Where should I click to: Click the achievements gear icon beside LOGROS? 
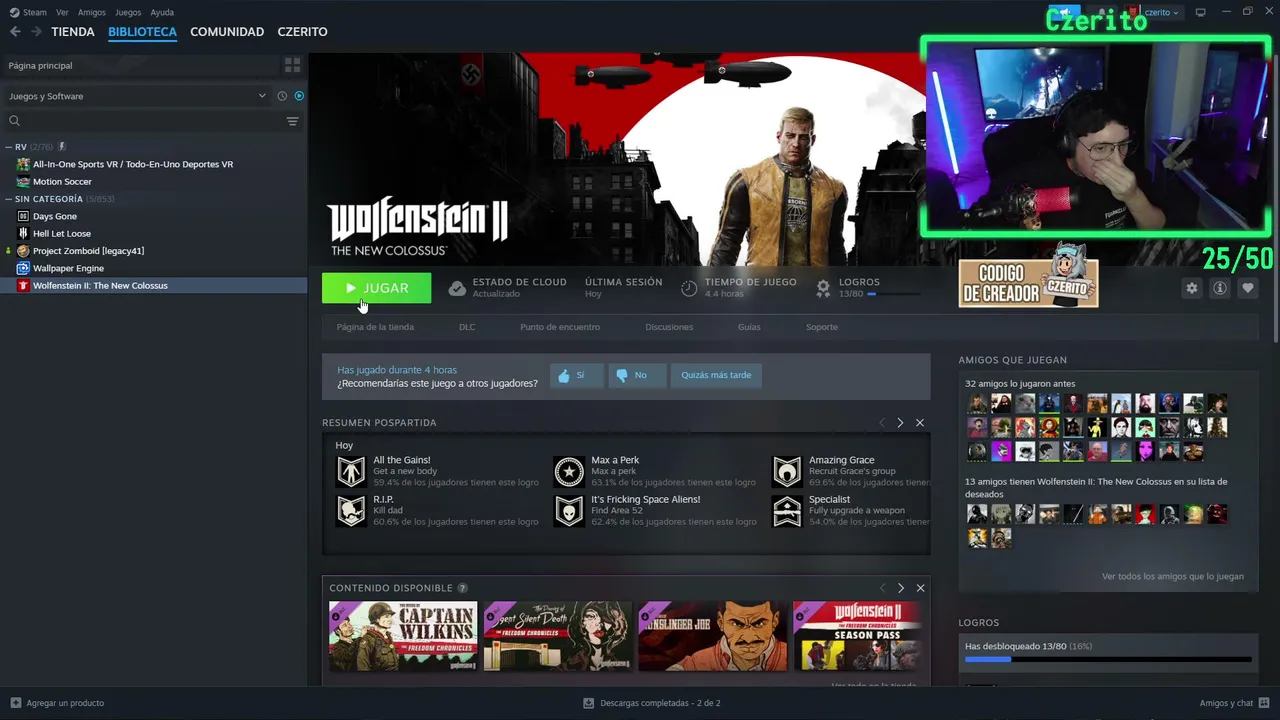tap(823, 288)
